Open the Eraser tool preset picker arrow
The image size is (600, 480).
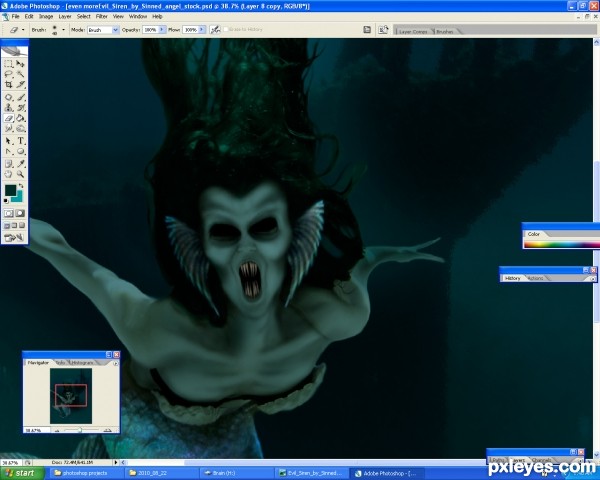click(23, 29)
